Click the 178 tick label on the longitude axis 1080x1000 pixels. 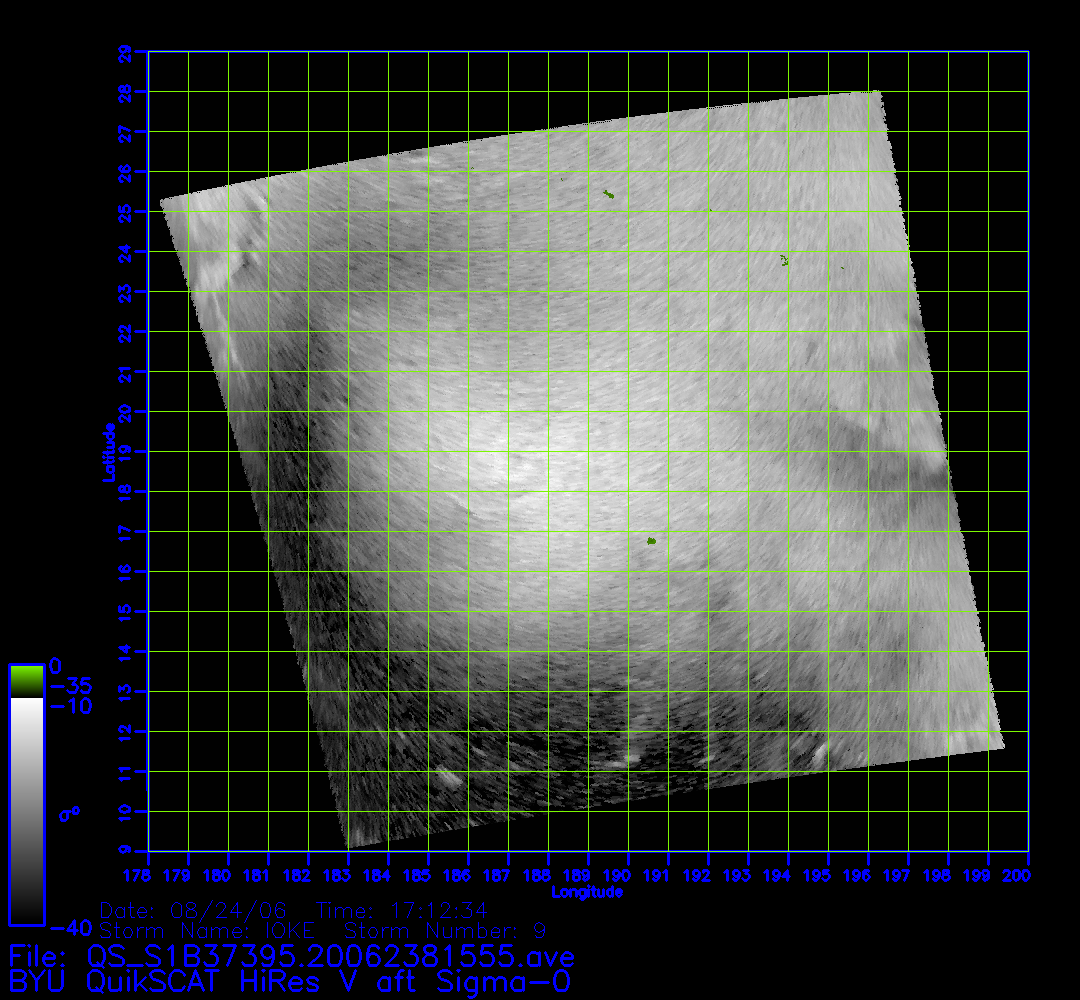(149, 876)
